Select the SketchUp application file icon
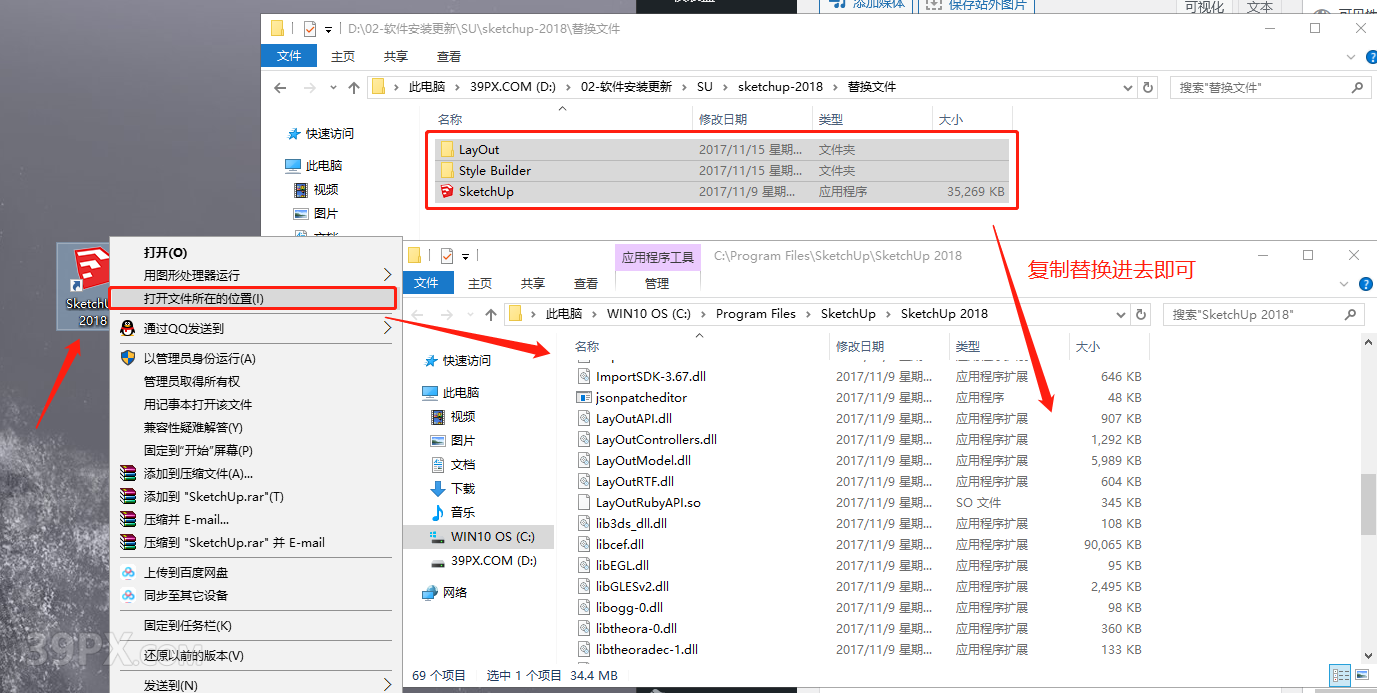The width and height of the screenshot is (1377, 693). [447, 192]
